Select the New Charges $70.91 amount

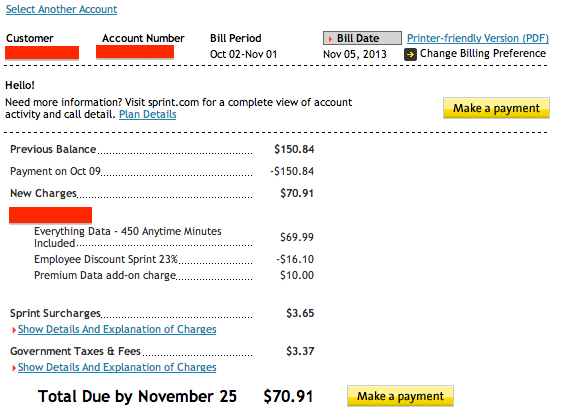(x=297, y=194)
